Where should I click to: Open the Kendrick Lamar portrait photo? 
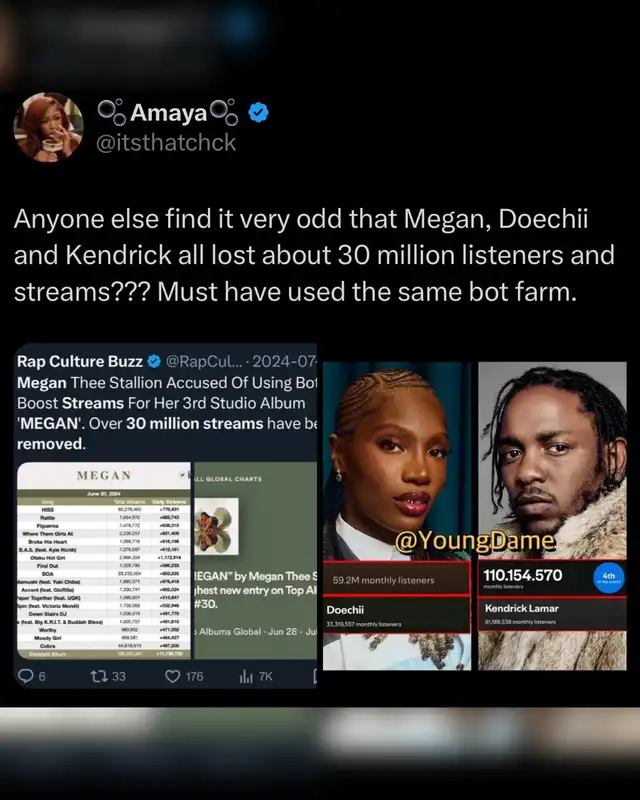click(x=552, y=450)
